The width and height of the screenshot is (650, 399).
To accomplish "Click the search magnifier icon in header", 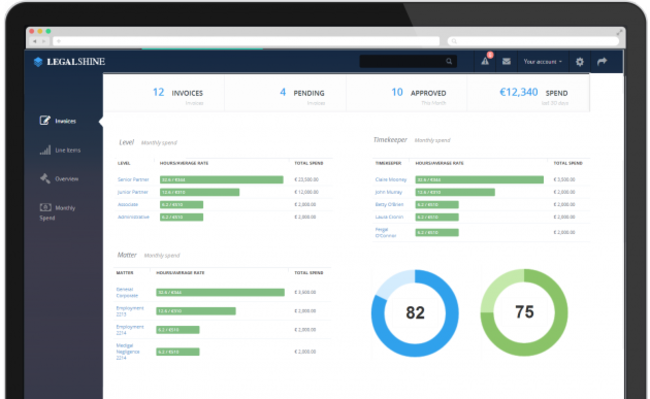I will pos(449,61).
